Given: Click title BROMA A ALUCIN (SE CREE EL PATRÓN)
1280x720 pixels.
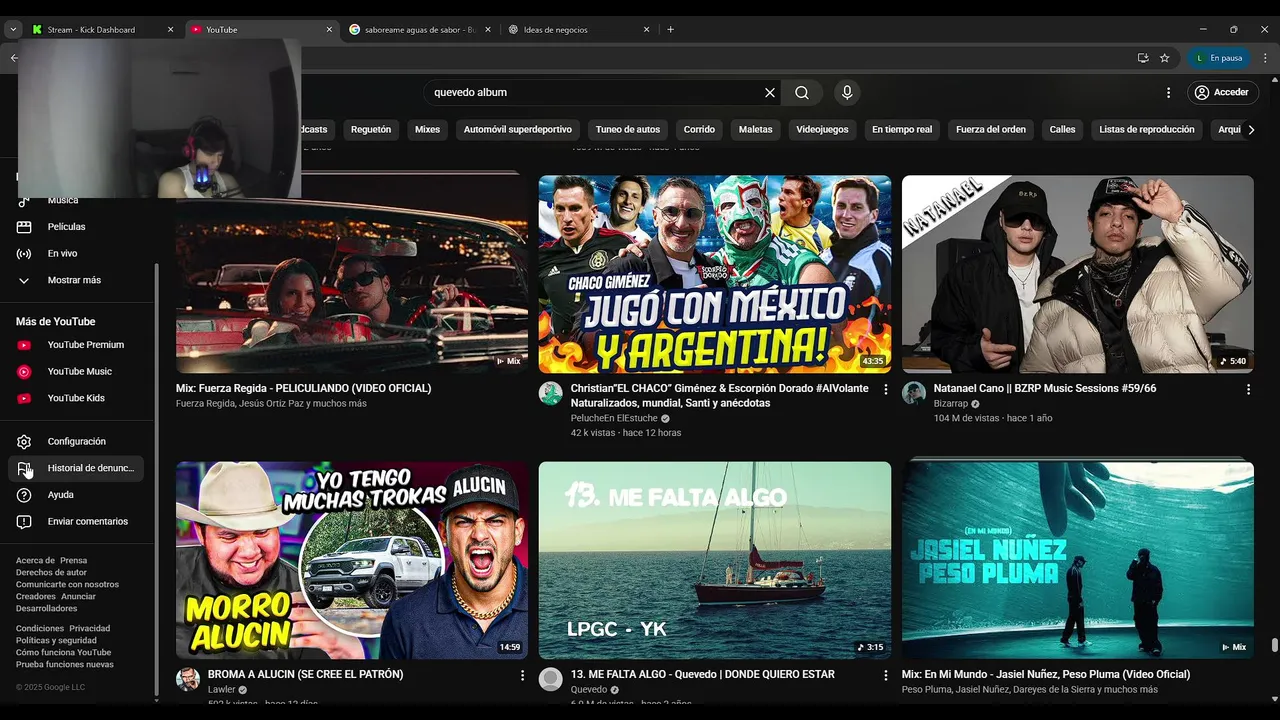Looking at the screenshot, I should pyautogui.click(x=305, y=675).
